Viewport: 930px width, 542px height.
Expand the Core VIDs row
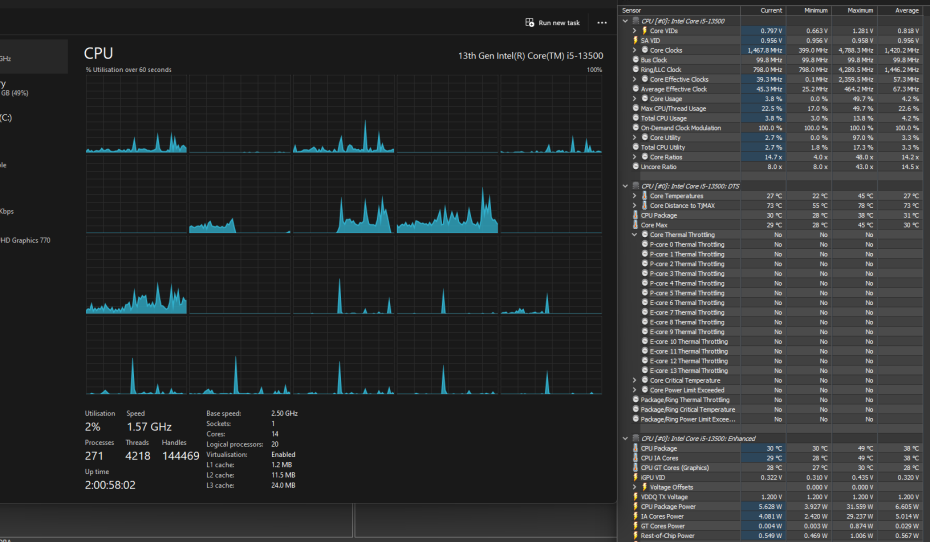tap(634, 30)
